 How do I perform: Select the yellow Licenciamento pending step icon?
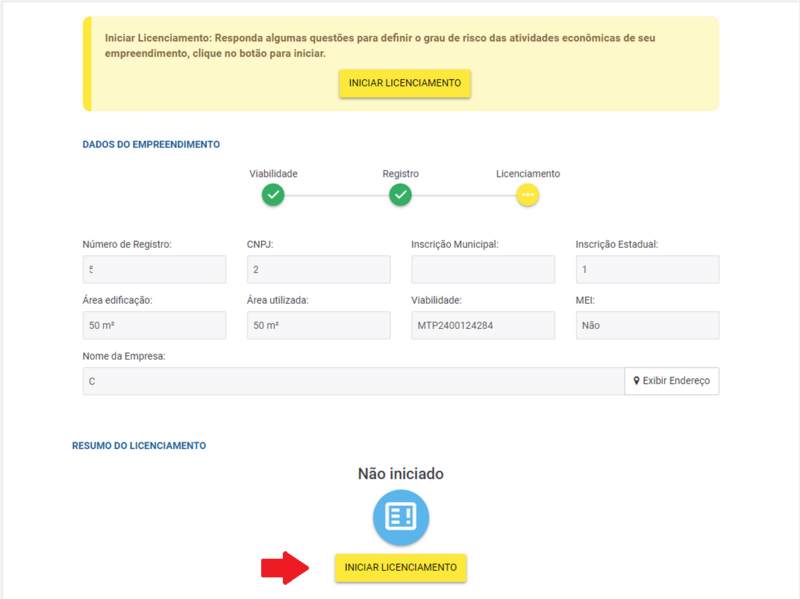[528, 195]
